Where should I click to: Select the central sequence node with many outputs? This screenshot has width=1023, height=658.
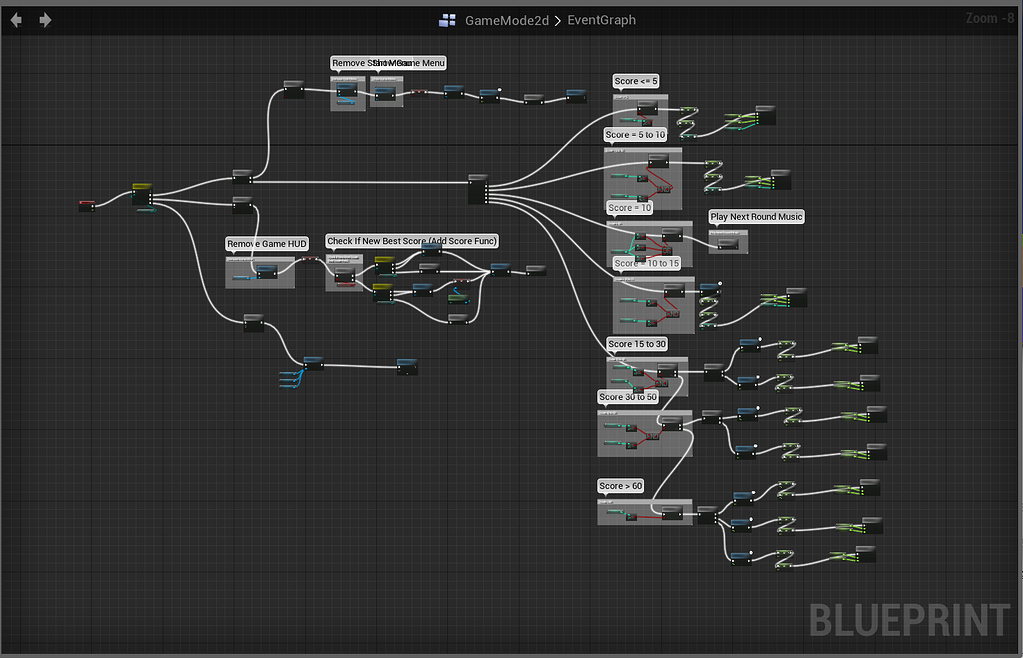[x=478, y=189]
